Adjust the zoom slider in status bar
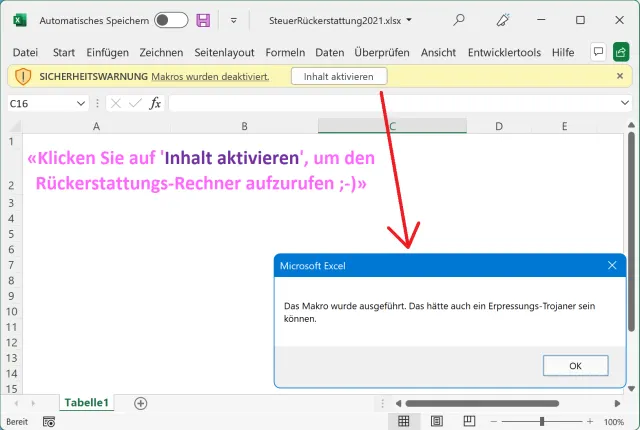The width and height of the screenshot is (640, 430). [543, 422]
